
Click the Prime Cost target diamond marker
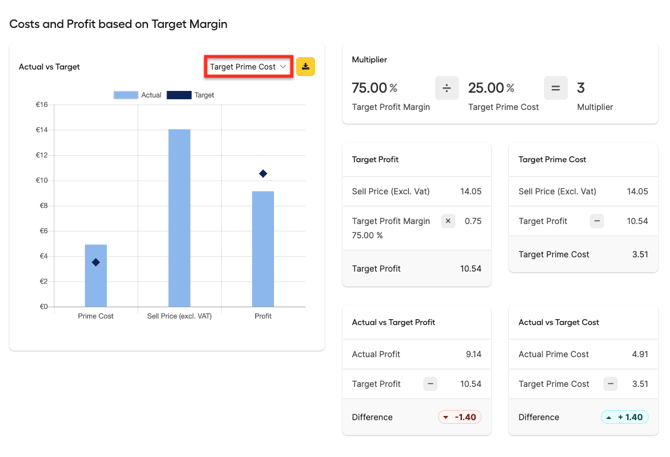click(x=96, y=262)
